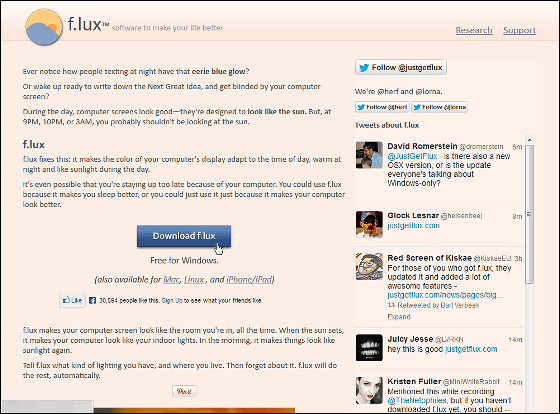Open the Linux download link
The image size is (560, 414).
click(x=194, y=279)
